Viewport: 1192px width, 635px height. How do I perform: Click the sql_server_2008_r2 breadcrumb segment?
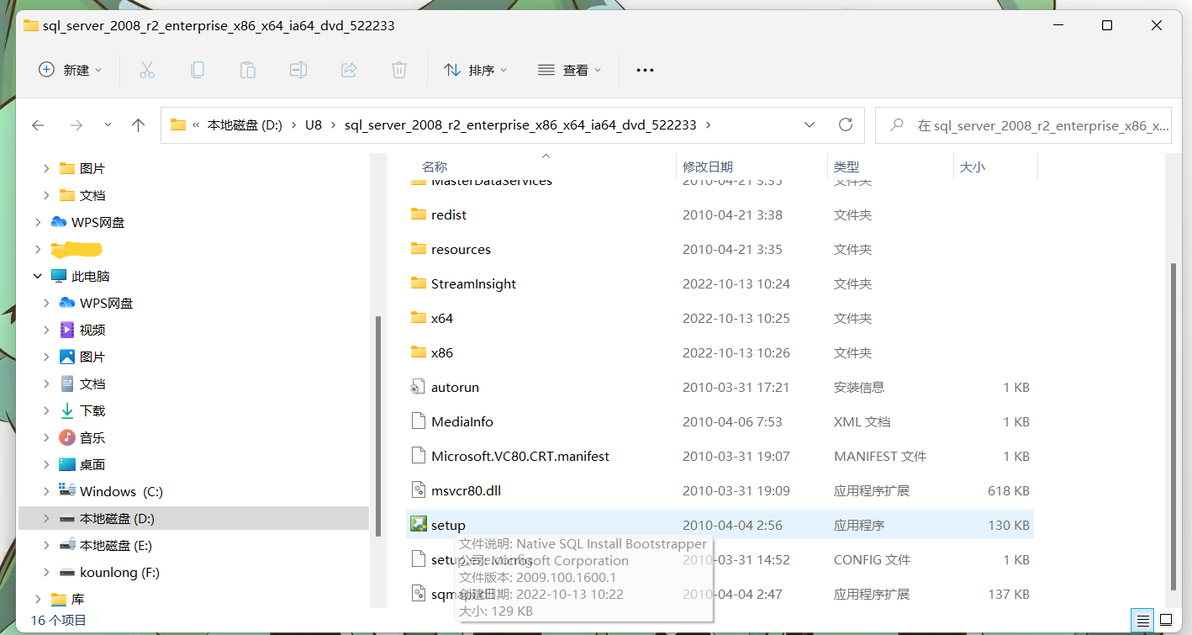pyautogui.click(x=520, y=125)
